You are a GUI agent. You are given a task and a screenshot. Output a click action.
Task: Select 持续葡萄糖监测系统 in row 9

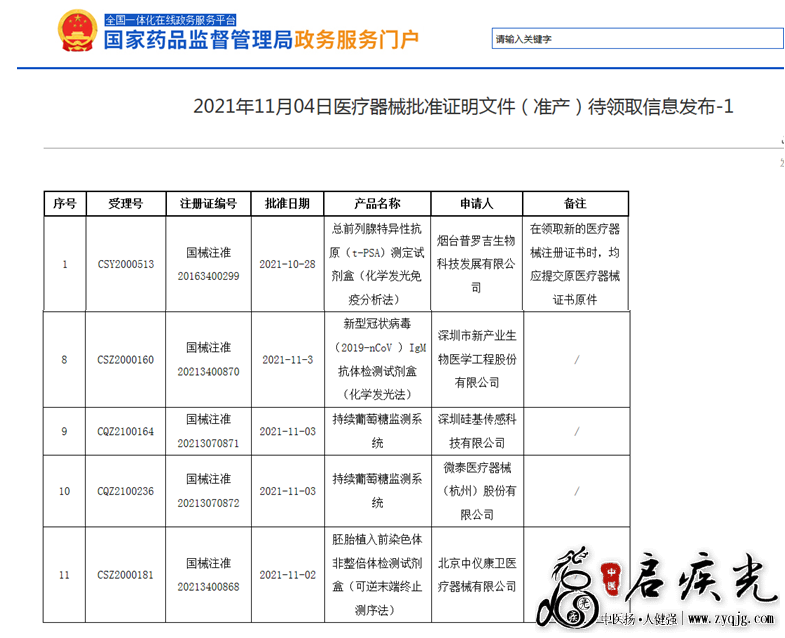pos(377,431)
